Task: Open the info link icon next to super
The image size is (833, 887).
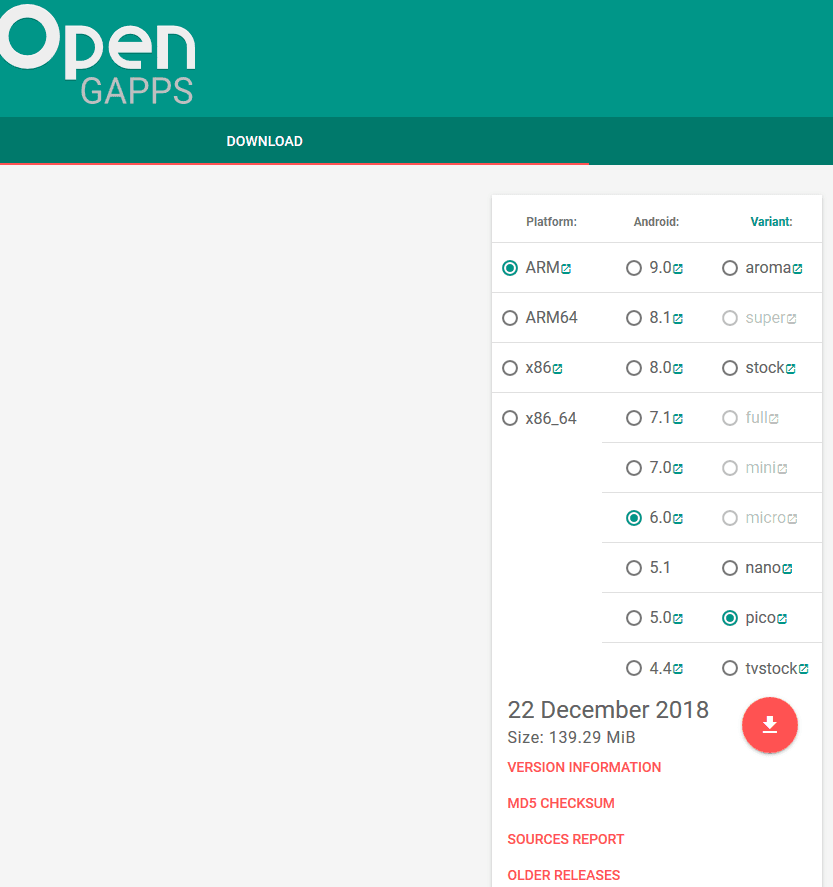Action: (791, 318)
